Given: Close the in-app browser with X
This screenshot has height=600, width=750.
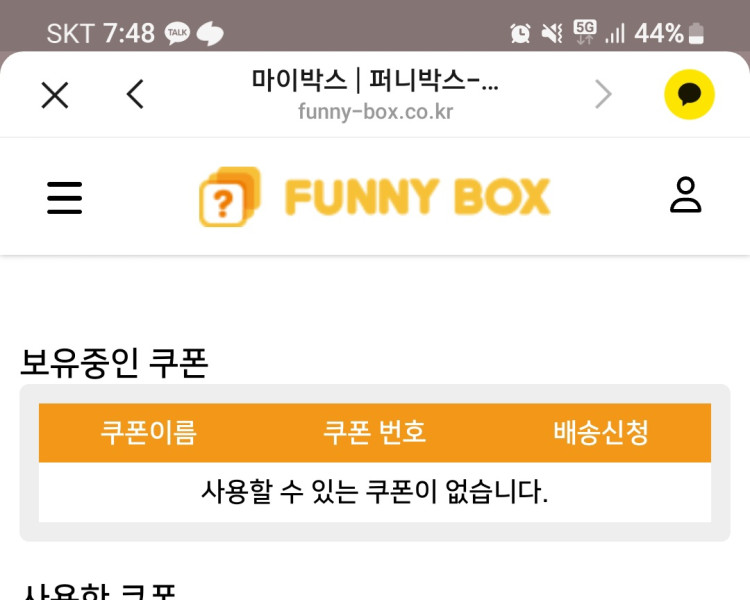Looking at the screenshot, I should [x=55, y=95].
